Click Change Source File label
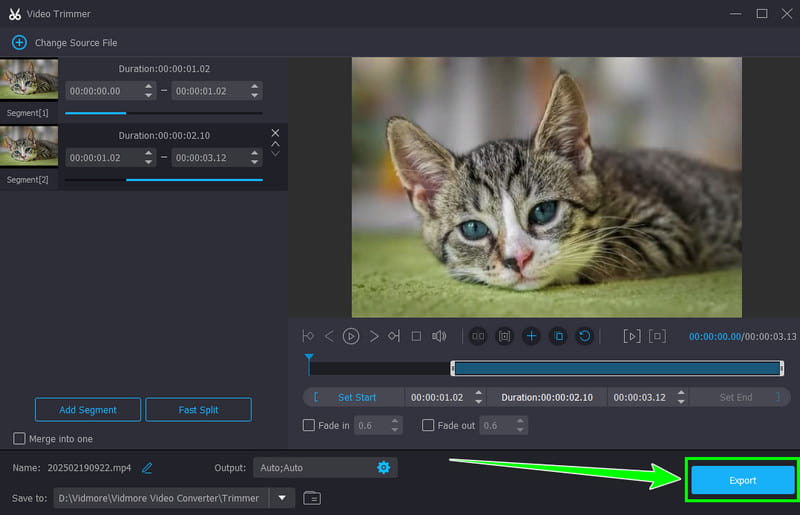 76,43
